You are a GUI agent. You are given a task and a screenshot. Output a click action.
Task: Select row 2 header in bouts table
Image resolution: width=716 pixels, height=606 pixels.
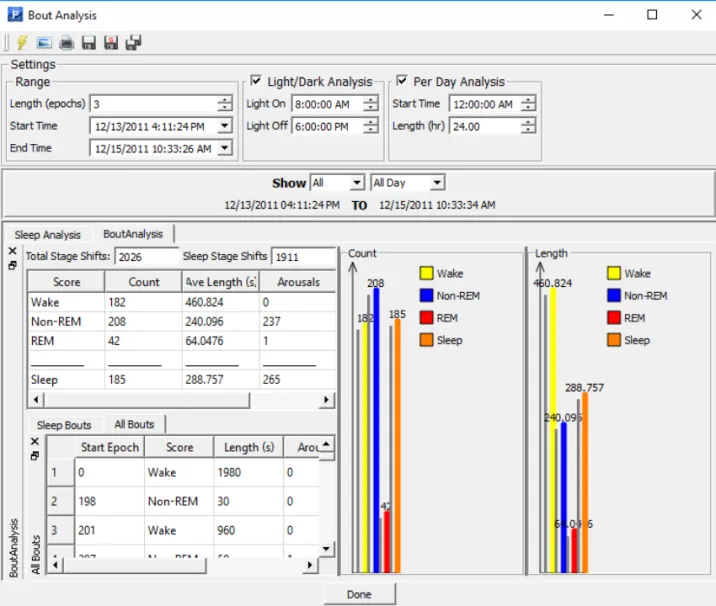pyautogui.click(x=60, y=501)
